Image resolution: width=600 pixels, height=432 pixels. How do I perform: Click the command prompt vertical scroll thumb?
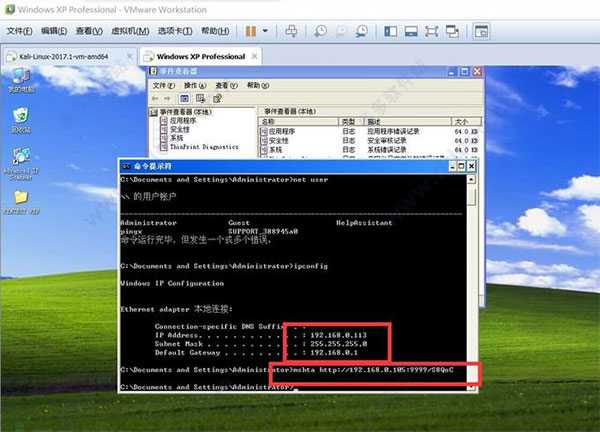pyautogui.click(x=471, y=197)
